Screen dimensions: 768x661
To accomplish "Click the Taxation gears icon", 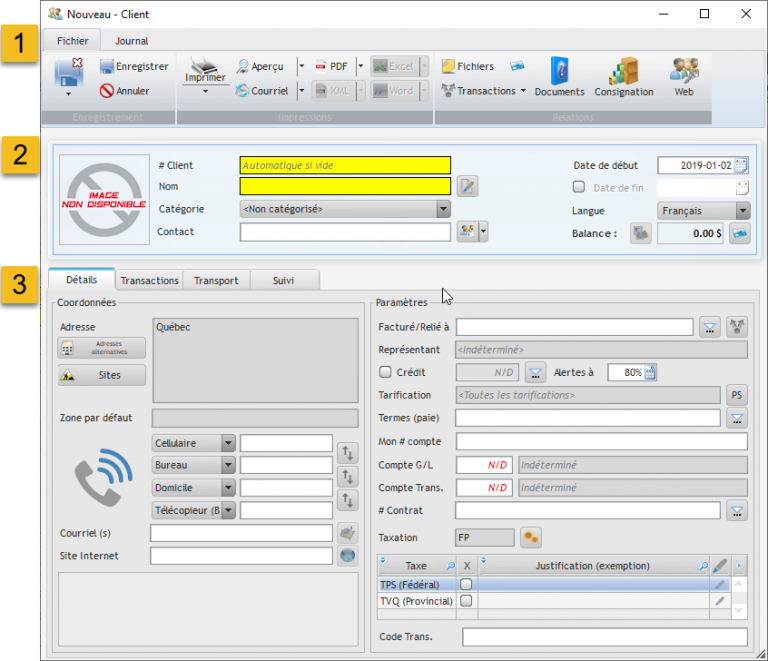I will click(531, 538).
